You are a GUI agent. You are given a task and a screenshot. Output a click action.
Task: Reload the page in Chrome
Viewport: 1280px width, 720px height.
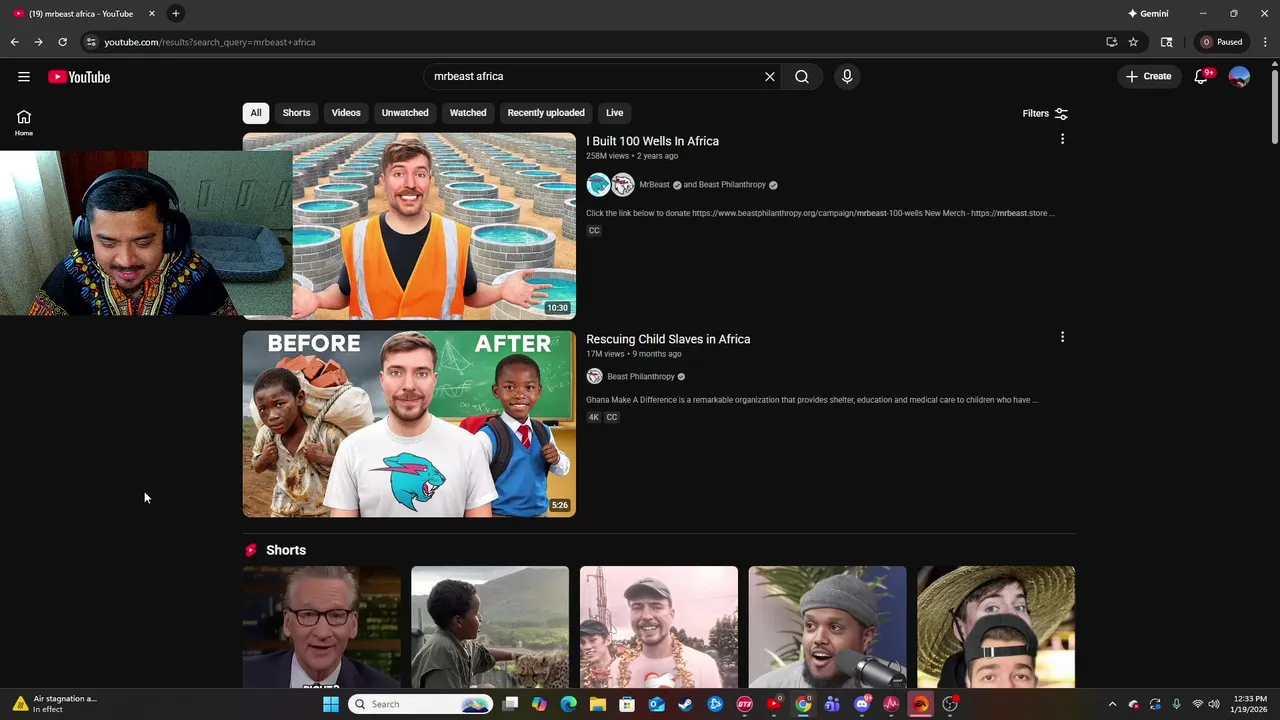[62, 42]
